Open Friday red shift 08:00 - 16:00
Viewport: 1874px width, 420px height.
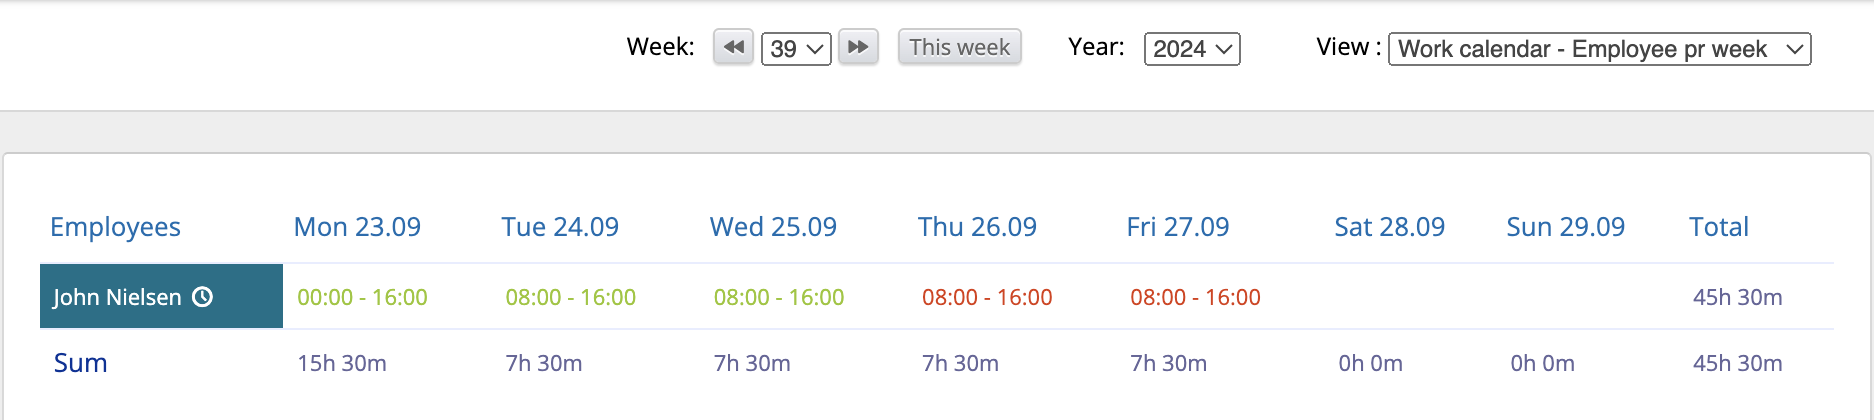point(1195,297)
